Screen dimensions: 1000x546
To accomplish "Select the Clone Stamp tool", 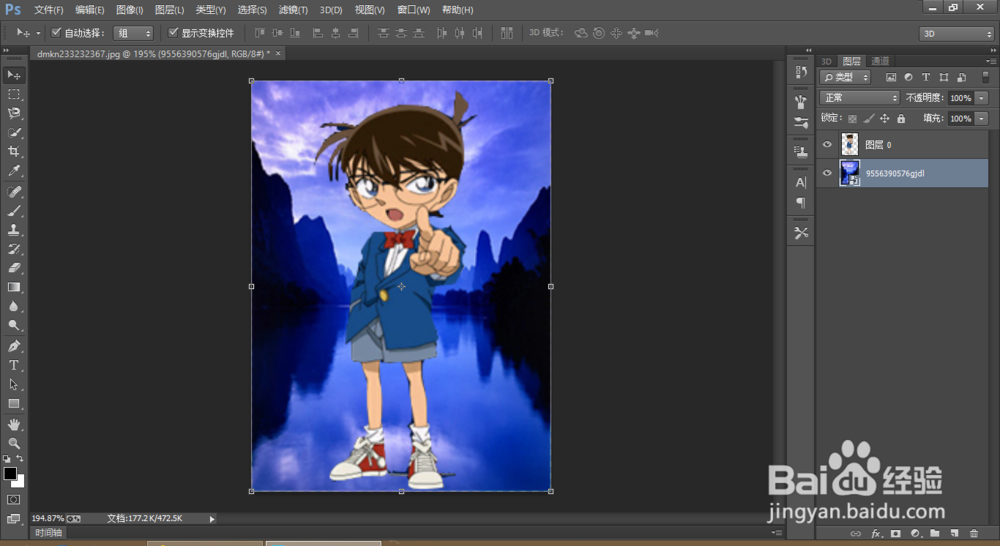I will (x=13, y=230).
